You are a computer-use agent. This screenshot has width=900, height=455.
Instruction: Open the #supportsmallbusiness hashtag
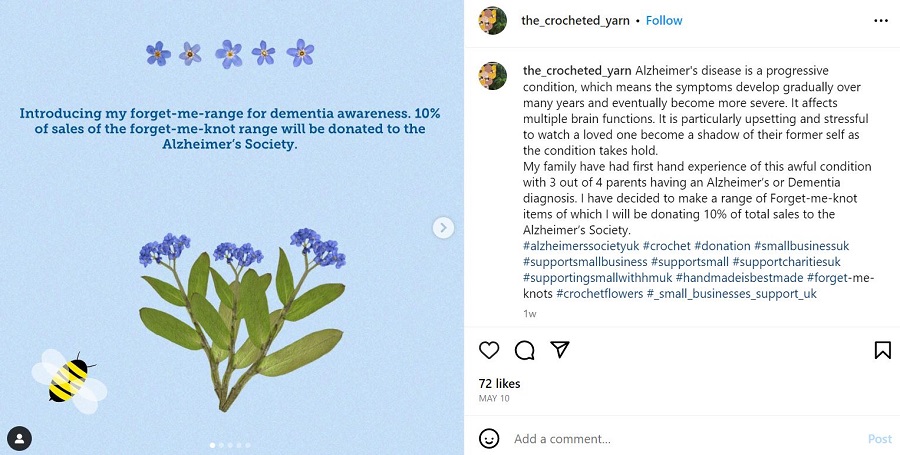click(x=585, y=262)
